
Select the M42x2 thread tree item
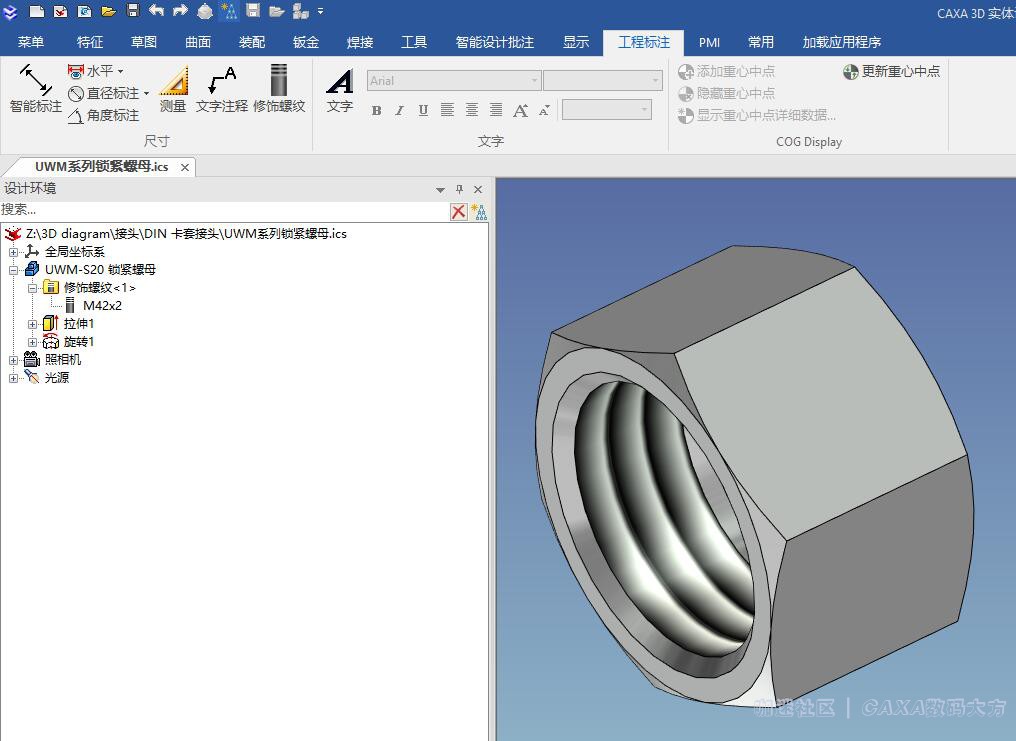click(x=102, y=306)
